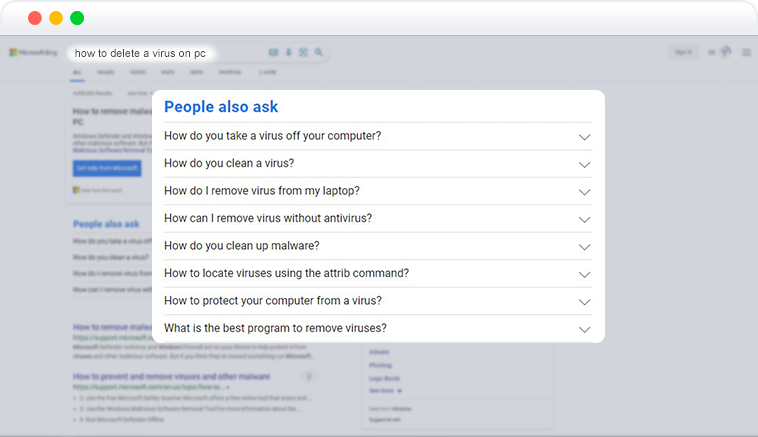Select the ALL results tab
Screen dimensions: 758x437
tap(77, 73)
